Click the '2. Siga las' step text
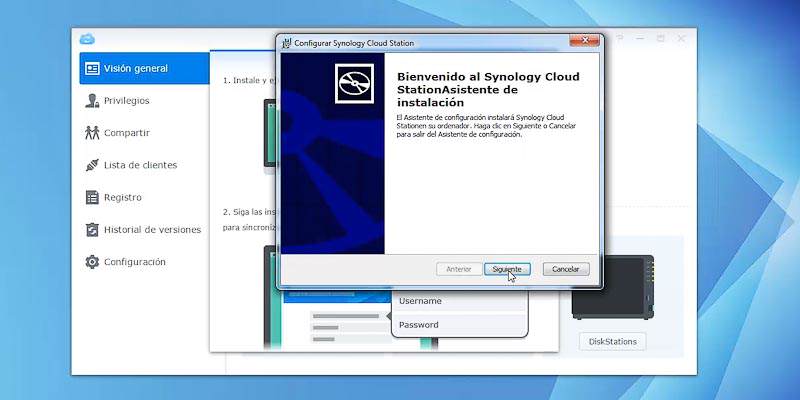800x400 pixels. pyautogui.click(x=249, y=211)
